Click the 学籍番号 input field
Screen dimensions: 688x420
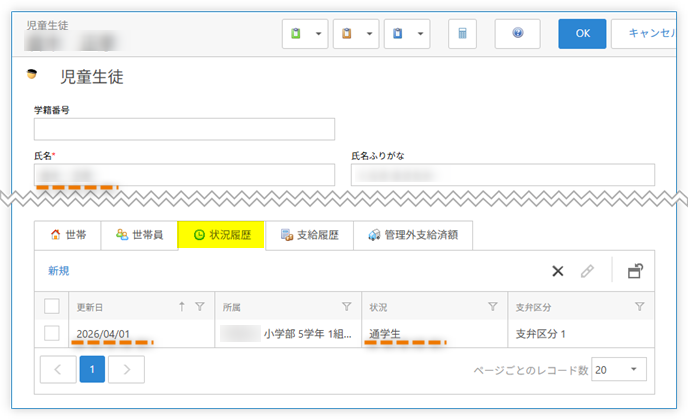[x=184, y=129]
